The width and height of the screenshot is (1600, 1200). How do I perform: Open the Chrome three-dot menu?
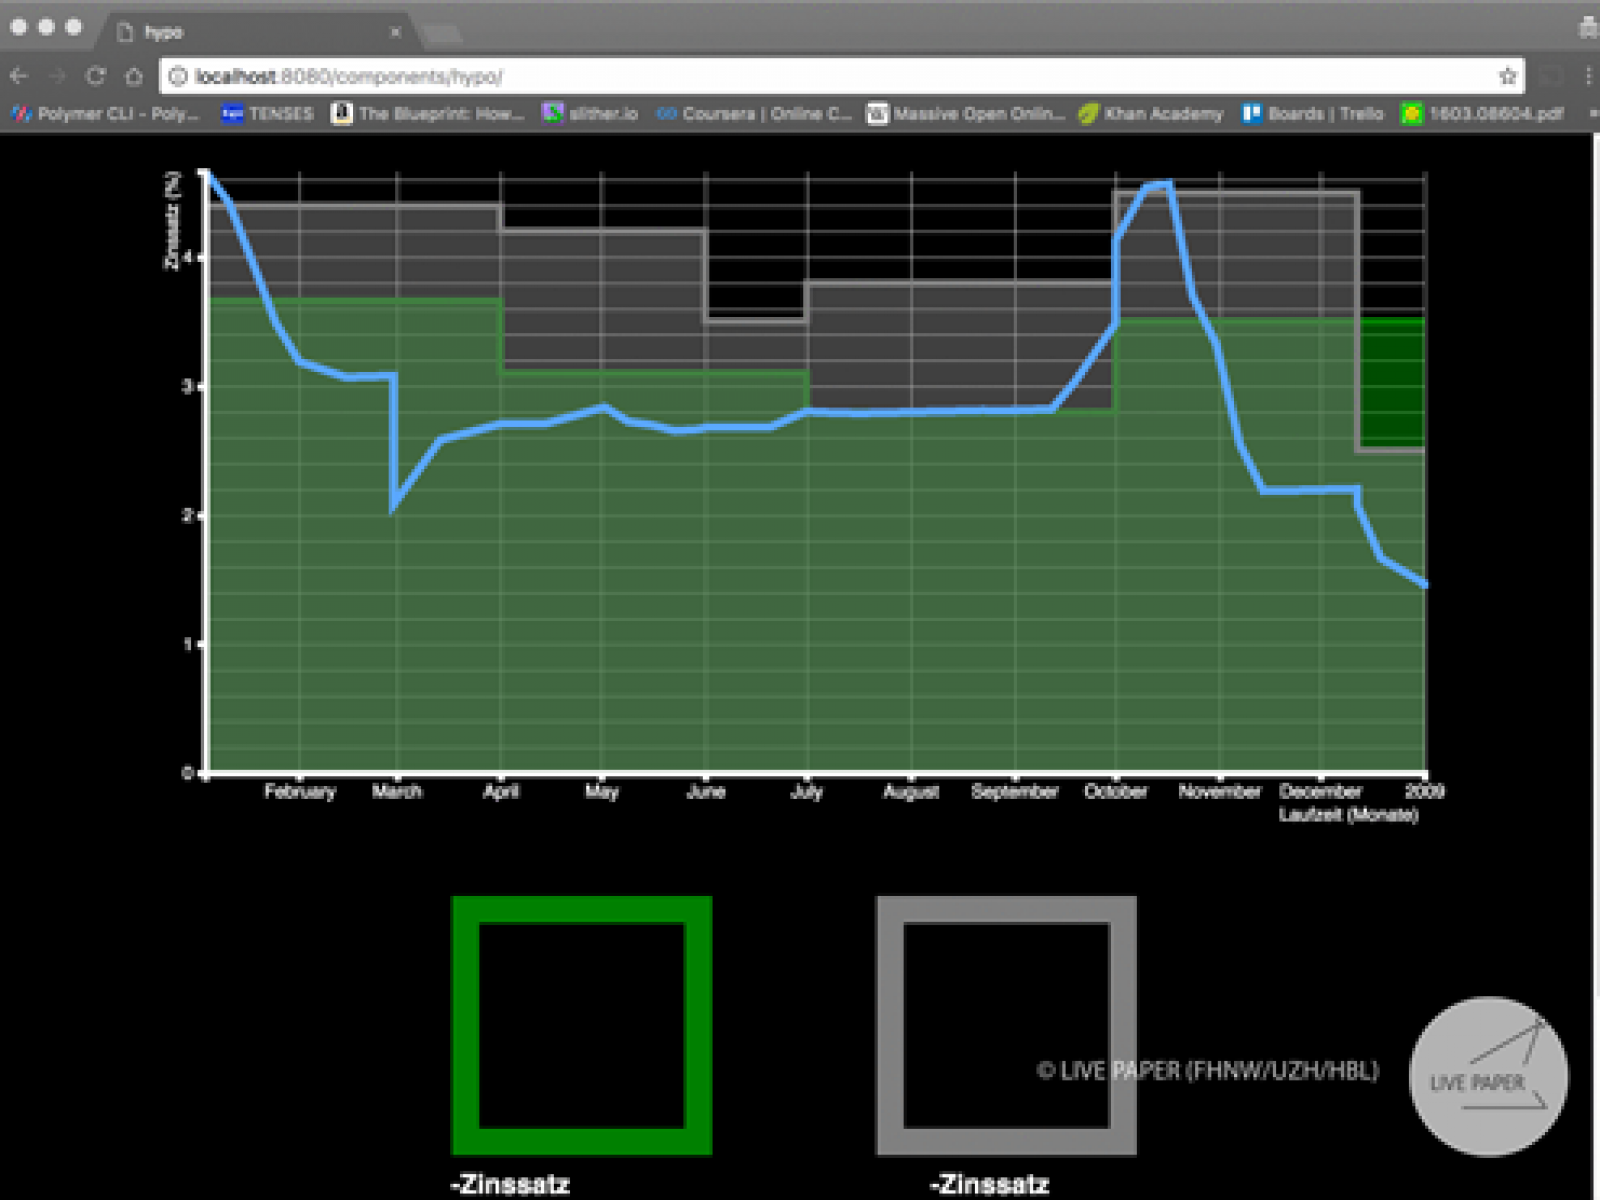pos(1587,76)
